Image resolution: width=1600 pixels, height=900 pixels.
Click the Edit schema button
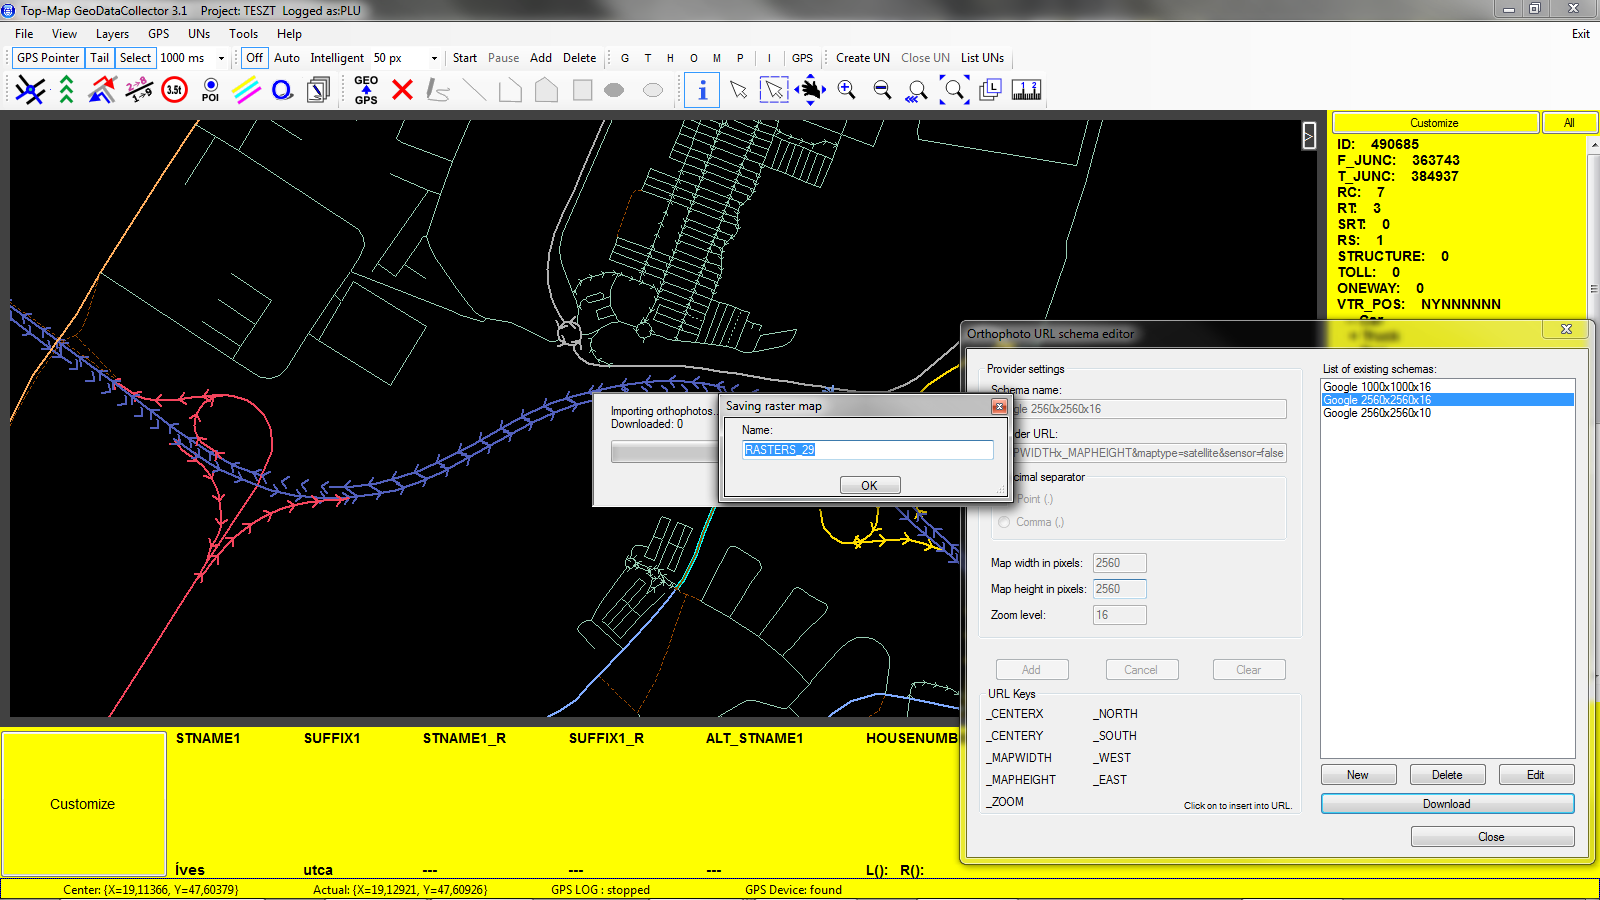[1536, 775]
